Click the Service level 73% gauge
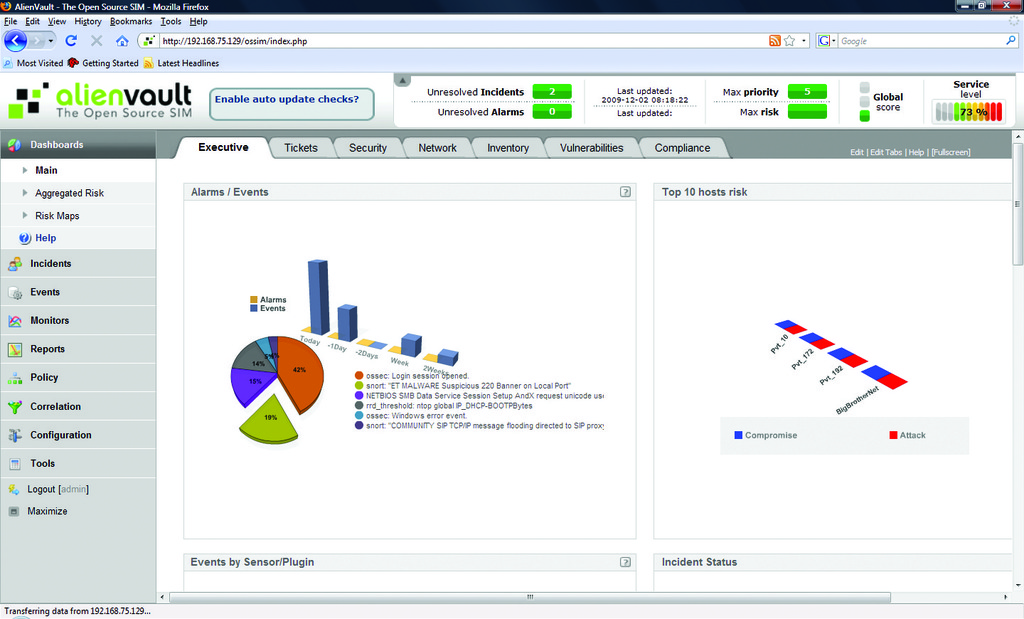1024x619 pixels. point(968,112)
